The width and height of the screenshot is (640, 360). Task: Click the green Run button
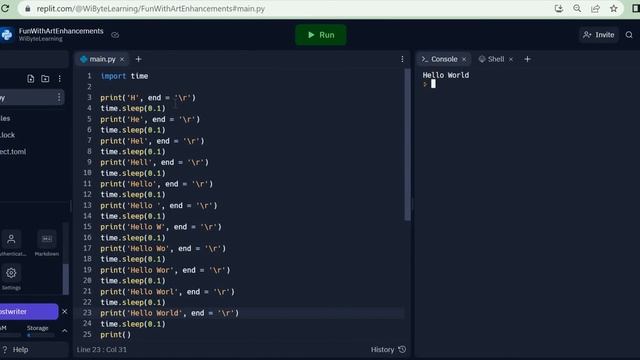321,35
